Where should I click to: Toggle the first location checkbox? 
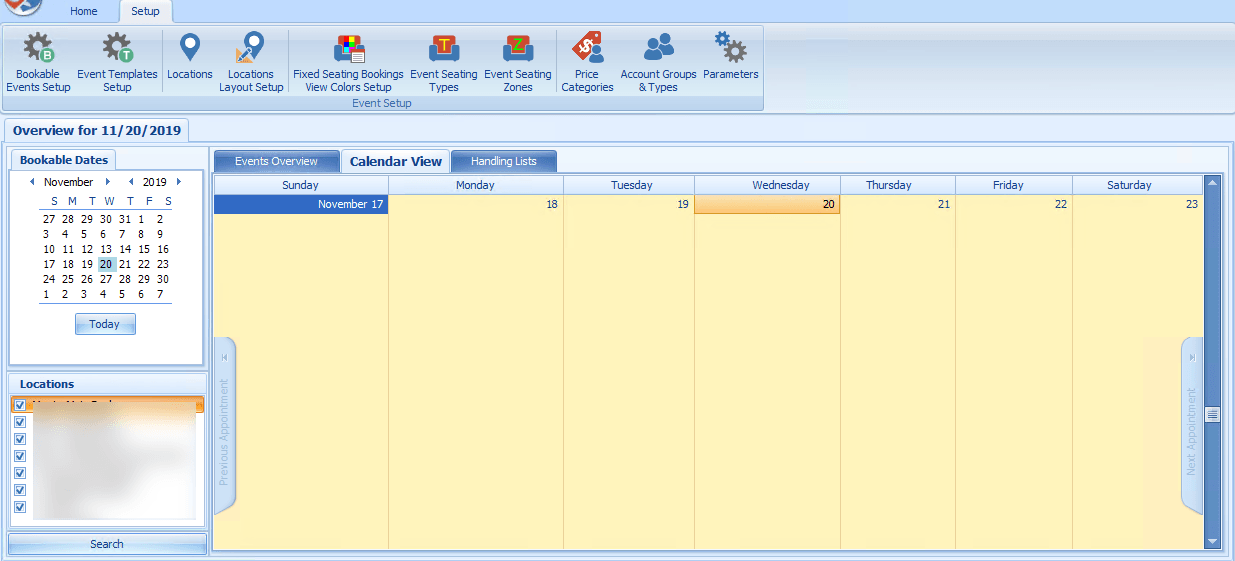(20, 405)
